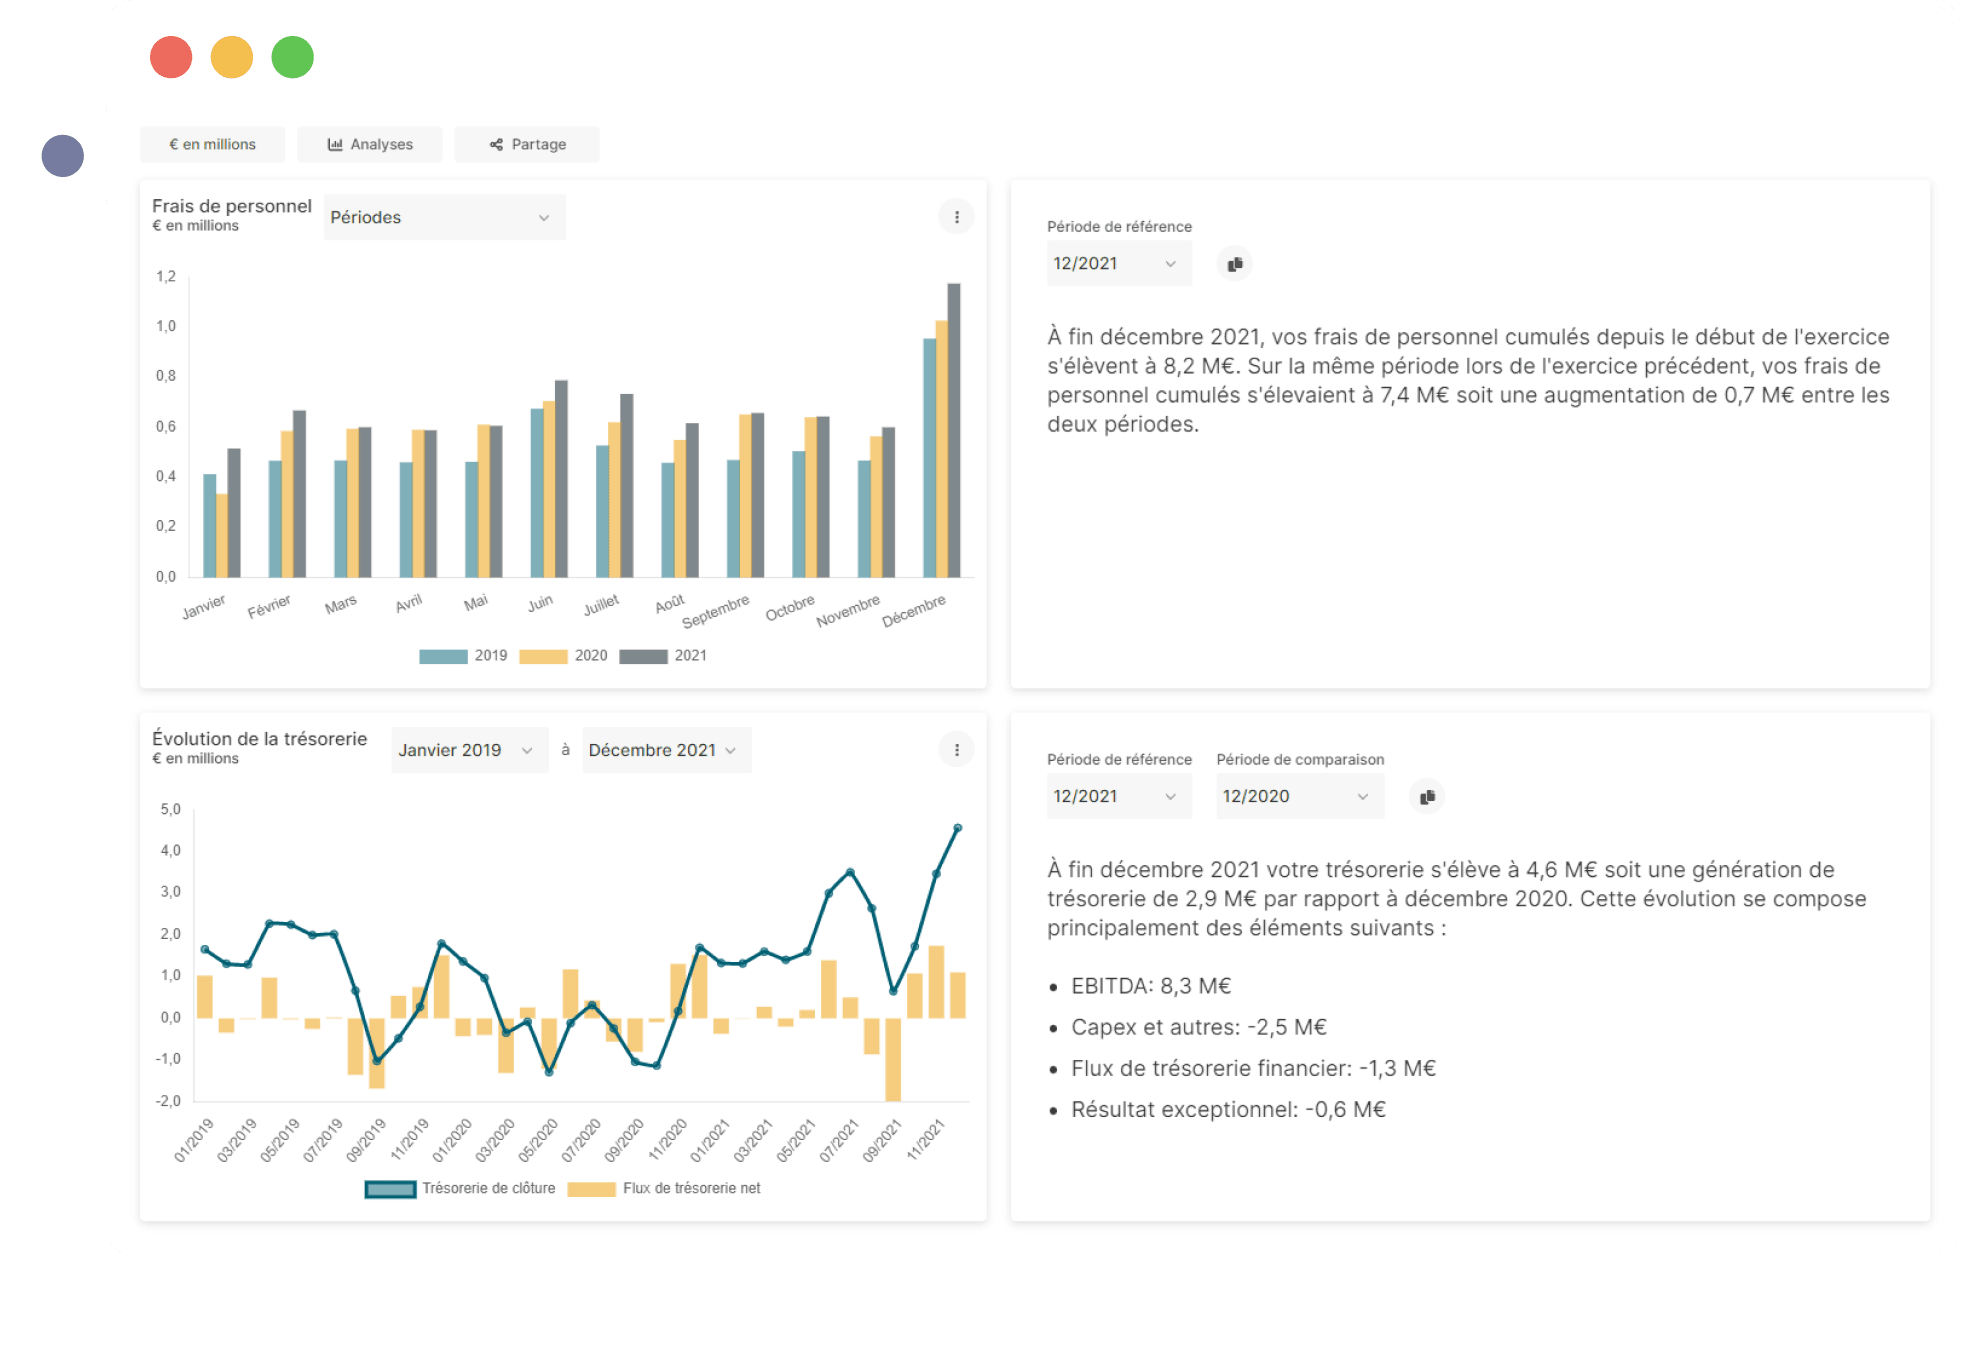
Task: Toggle the 2021 legend series
Action: click(663, 656)
